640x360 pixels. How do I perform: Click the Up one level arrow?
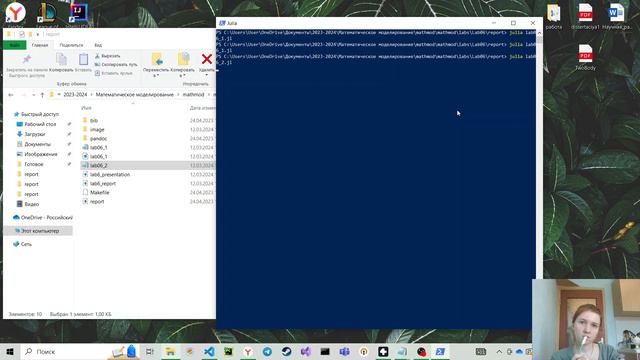pyautogui.click(x=42, y=95)
